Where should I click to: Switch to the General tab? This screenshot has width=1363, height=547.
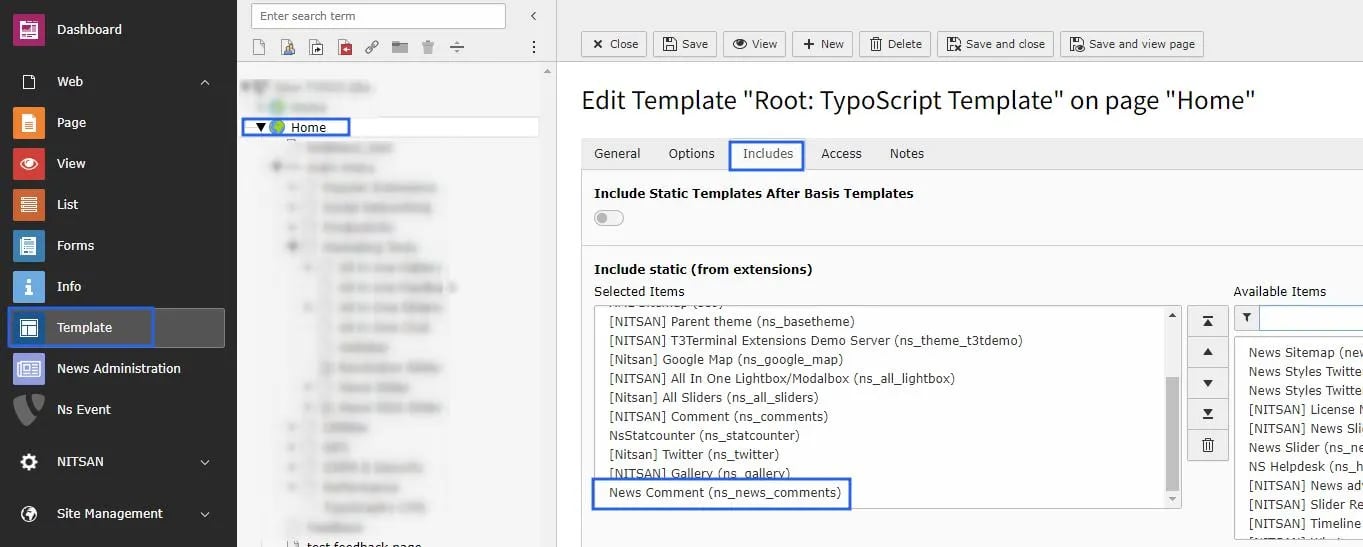[617, 154]
